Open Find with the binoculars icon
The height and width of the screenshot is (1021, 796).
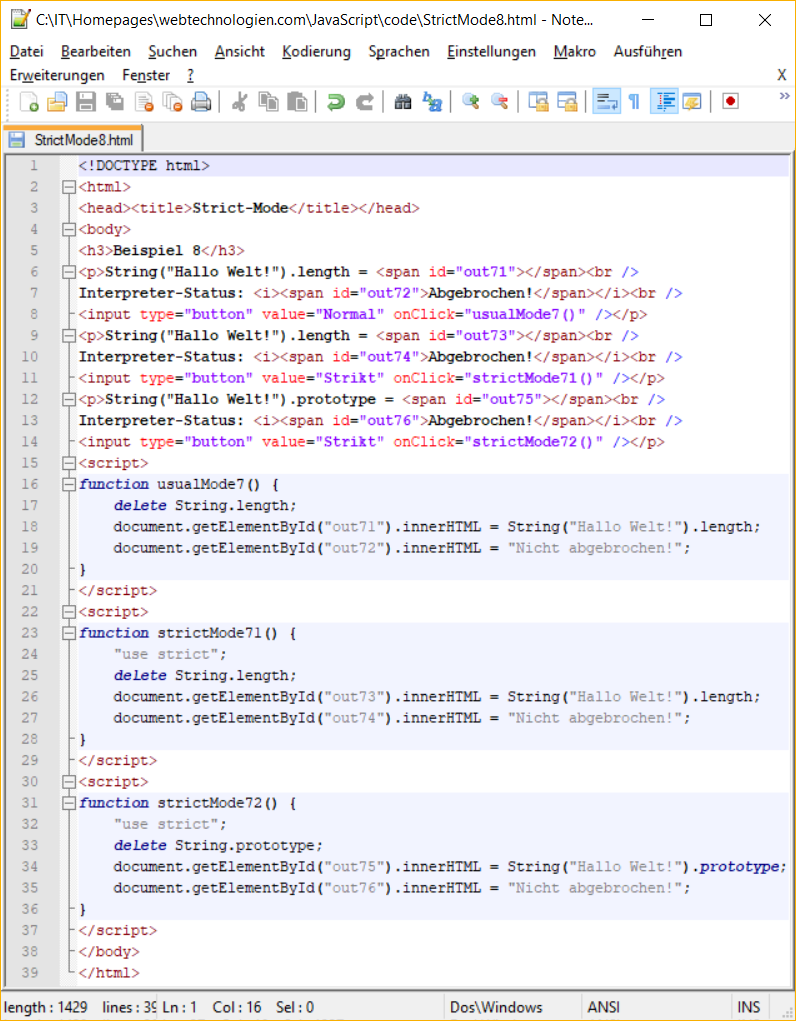coord(403,101)
